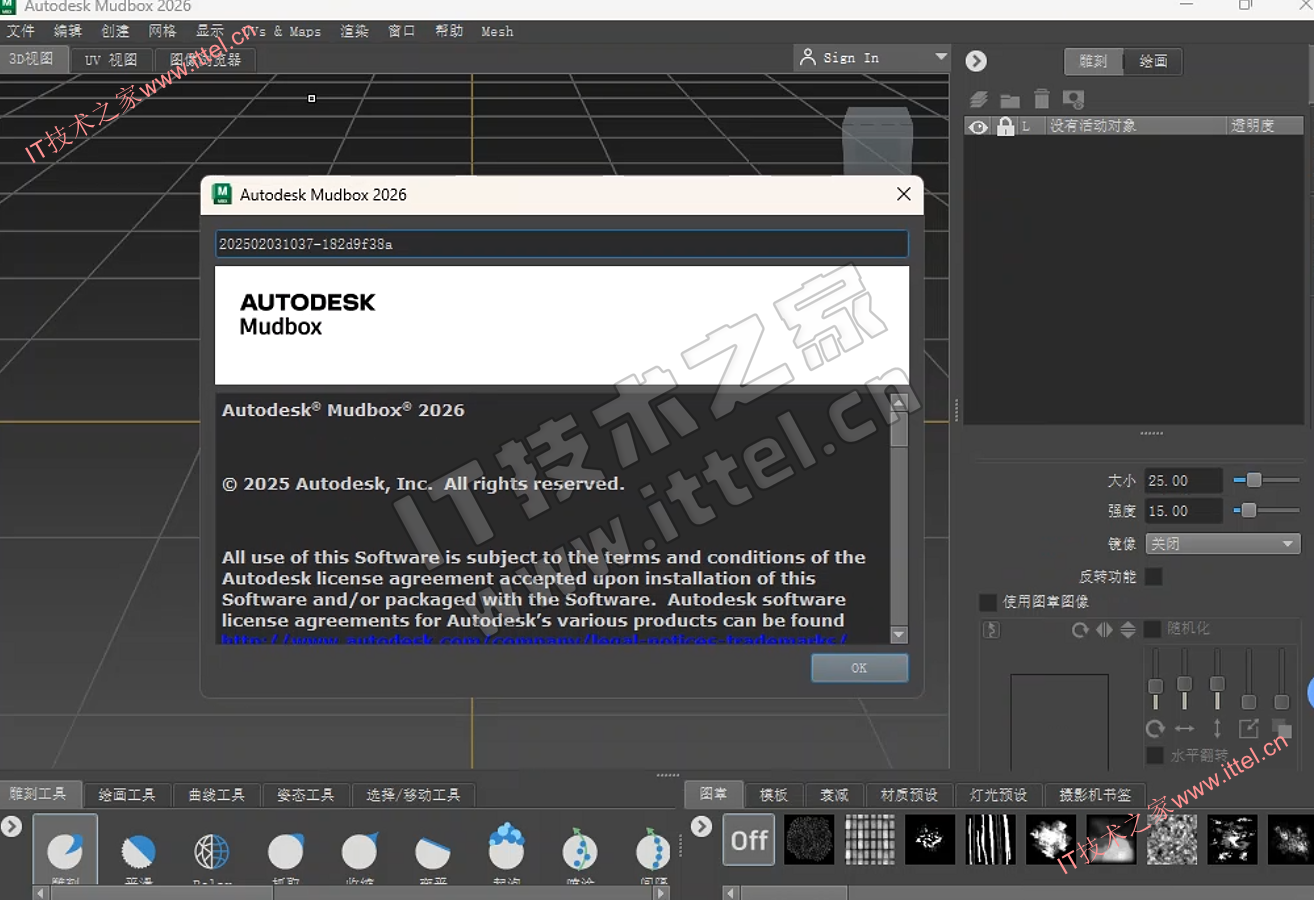Click the stamp flip-vertical triangles icon
Image resolution: width=1314 pixels, height=900 pixels.
(1128, 630)
